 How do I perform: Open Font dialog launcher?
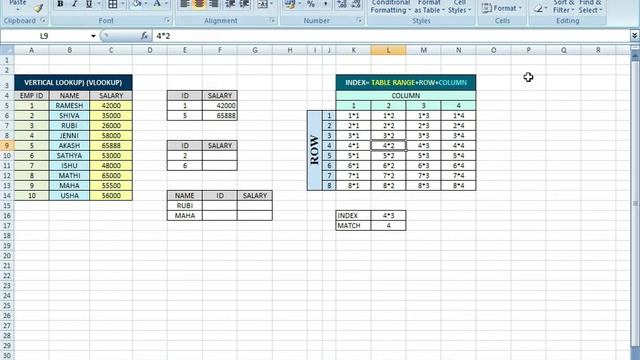(167, 20)
